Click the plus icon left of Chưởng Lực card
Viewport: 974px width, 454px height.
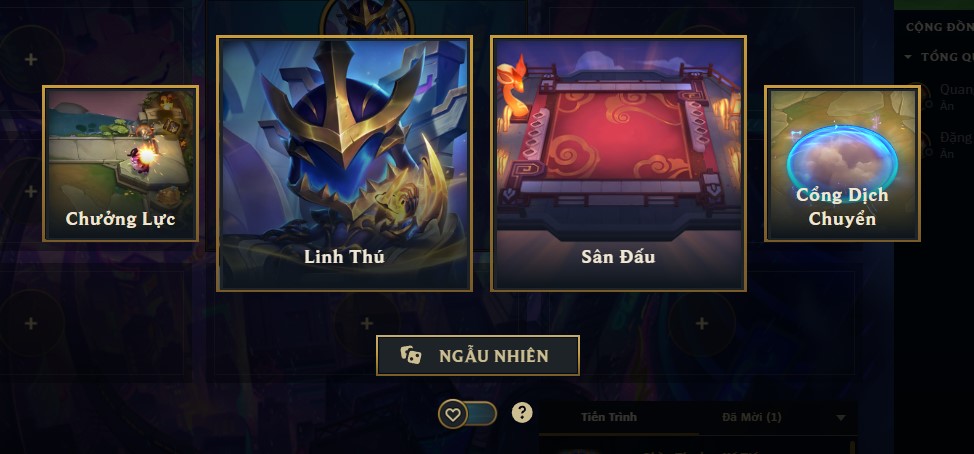point(30,191)
